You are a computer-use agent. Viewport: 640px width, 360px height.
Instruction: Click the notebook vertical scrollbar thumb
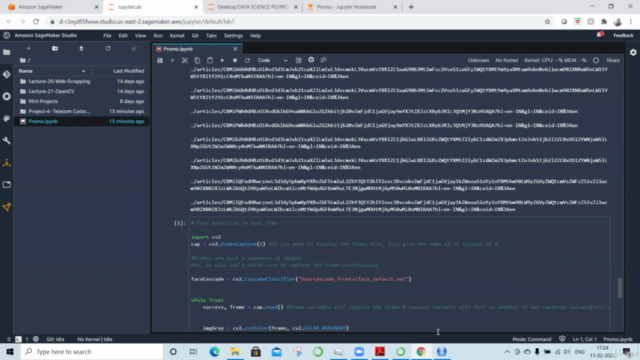pos(620,288)
